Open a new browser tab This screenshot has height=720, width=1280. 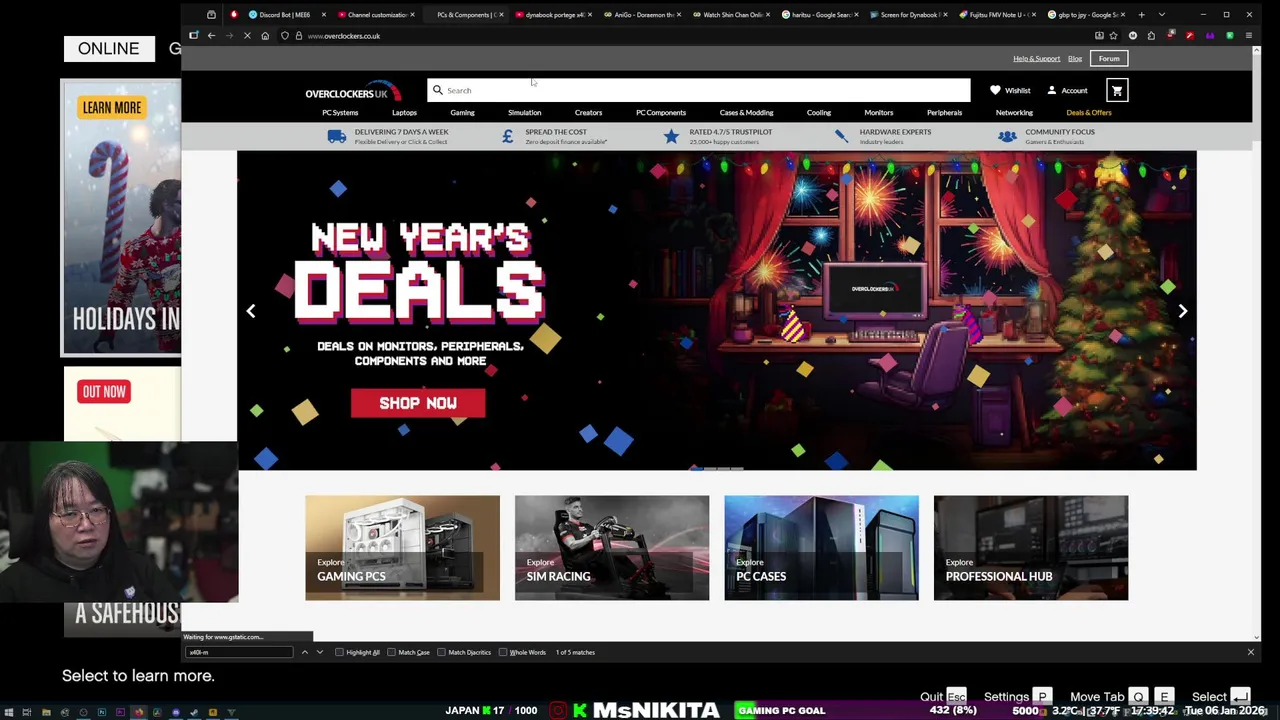coord(1141,15)
